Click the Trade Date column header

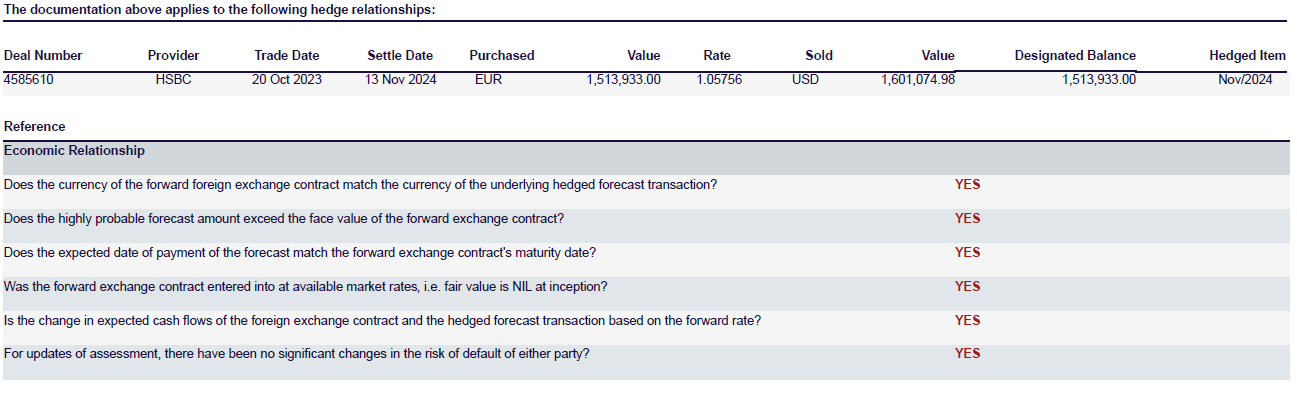[x=287, y=56]
